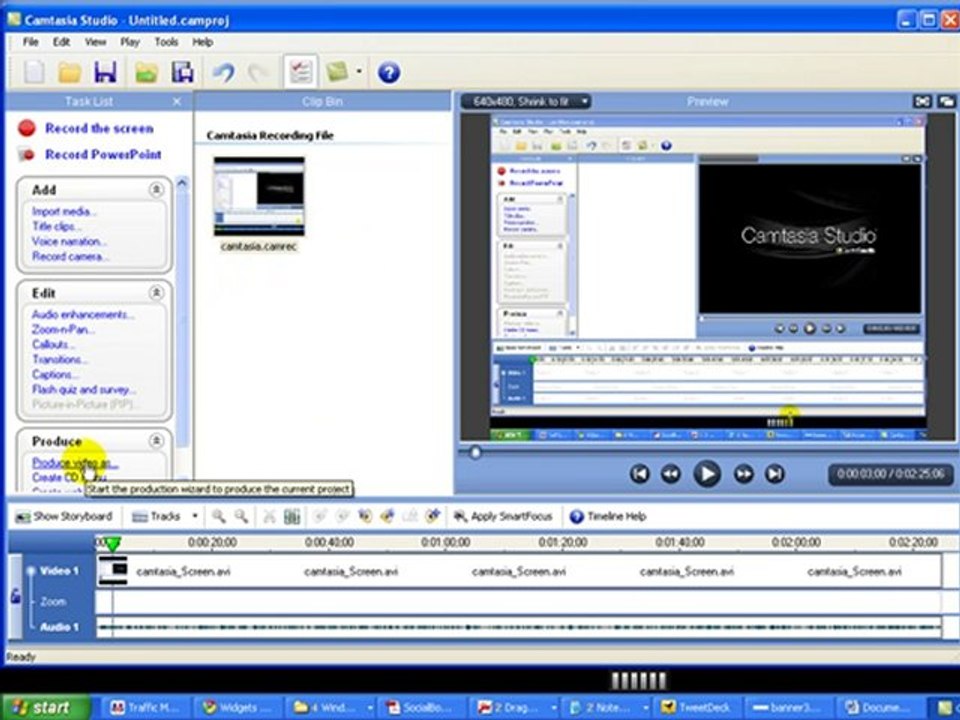Zoom in on the timeline

[x=219, y=516]
